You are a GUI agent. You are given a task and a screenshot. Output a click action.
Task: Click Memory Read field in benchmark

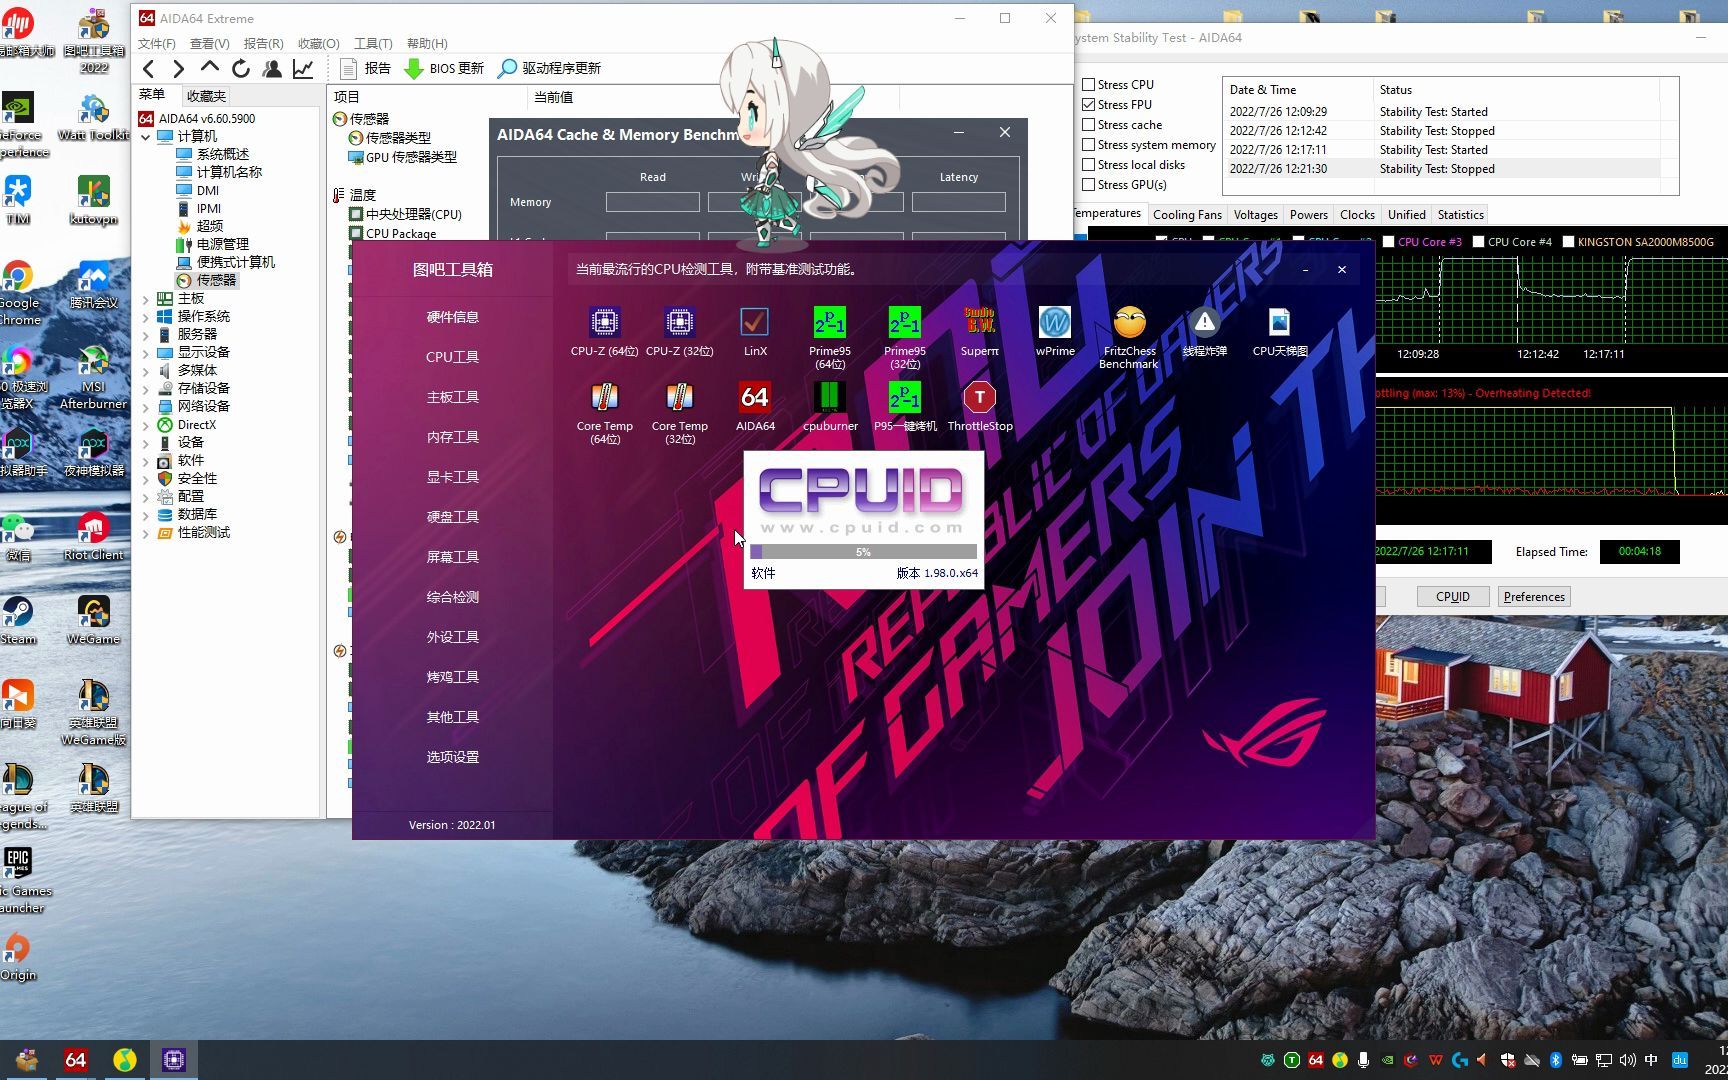point(652,202)
